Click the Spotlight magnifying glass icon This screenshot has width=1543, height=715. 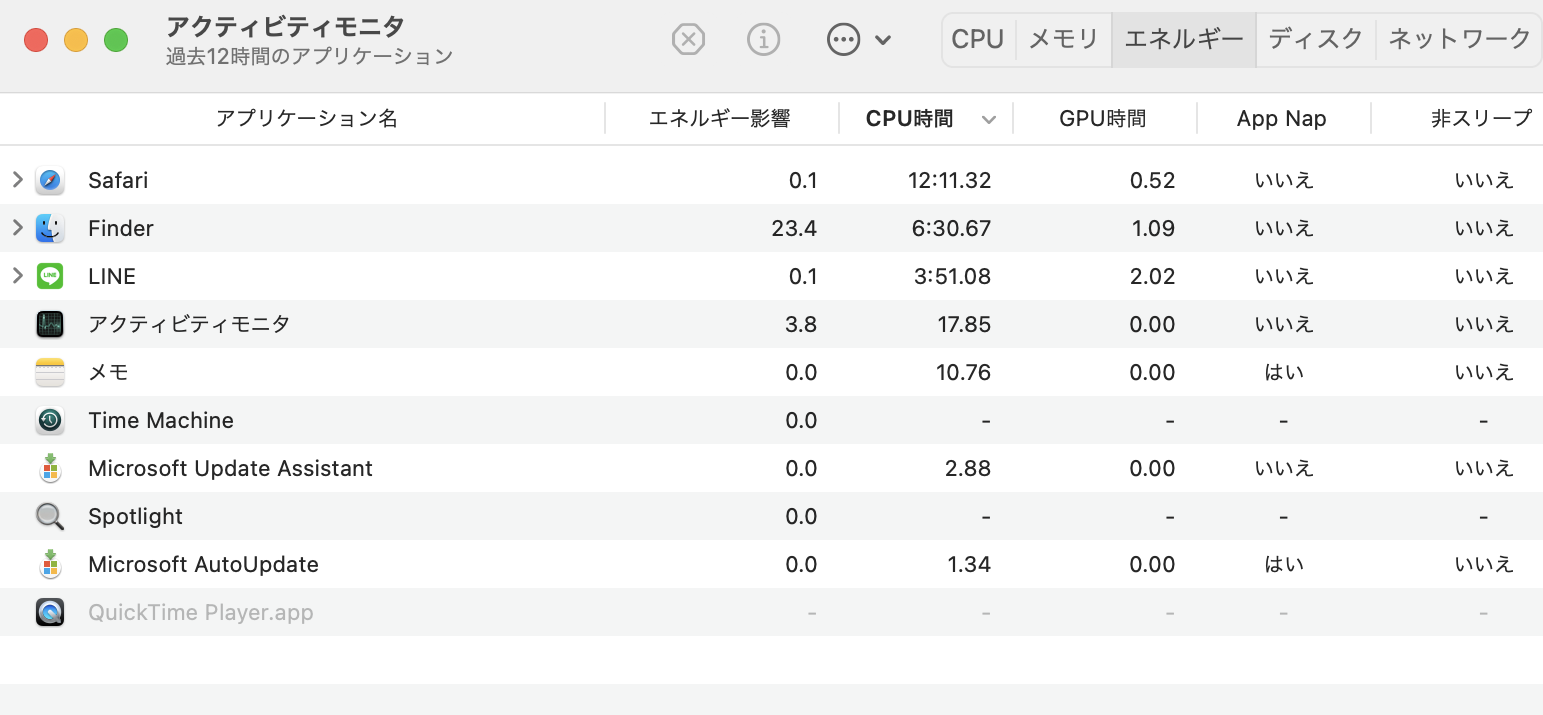[50, 517]
